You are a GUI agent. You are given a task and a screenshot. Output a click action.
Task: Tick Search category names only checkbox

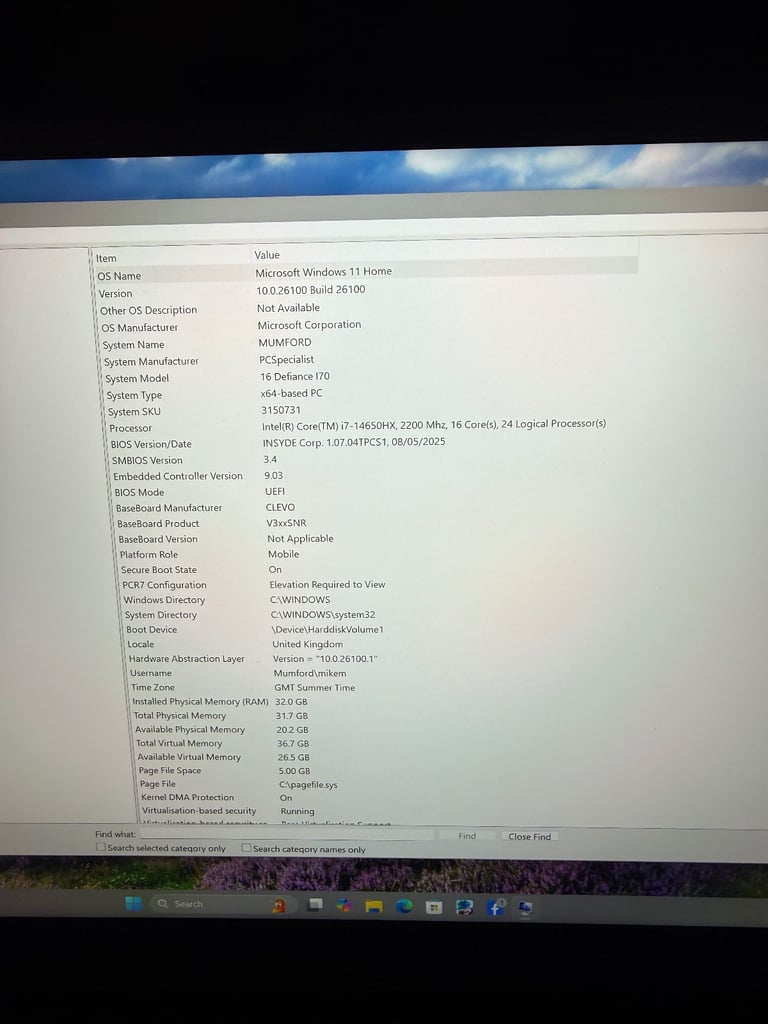(x=246, y=848)
